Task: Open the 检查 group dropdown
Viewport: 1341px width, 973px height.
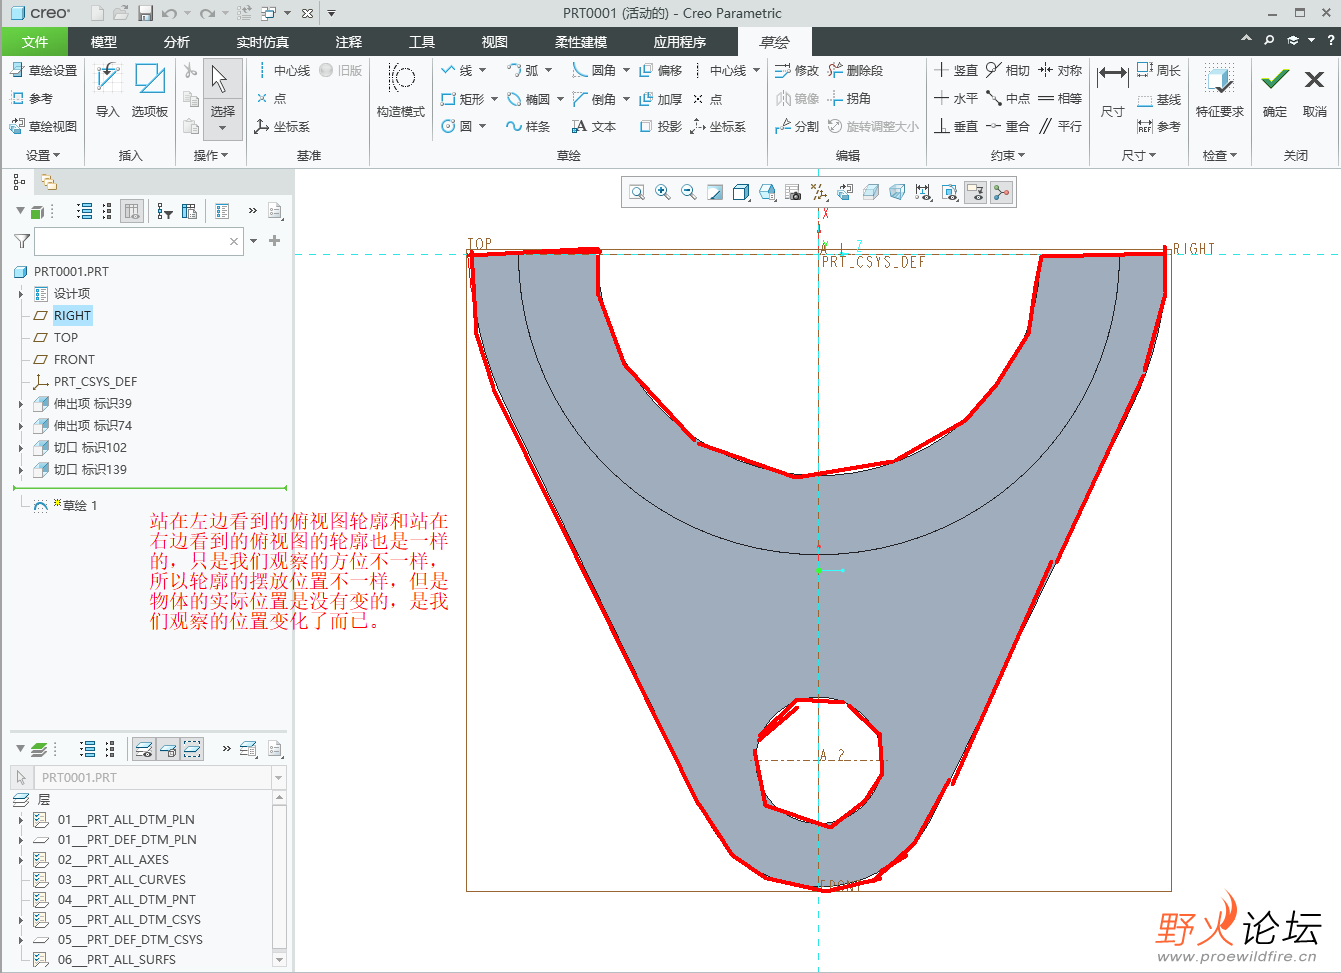Action: pyautogui.click(x=1220, y=155)
